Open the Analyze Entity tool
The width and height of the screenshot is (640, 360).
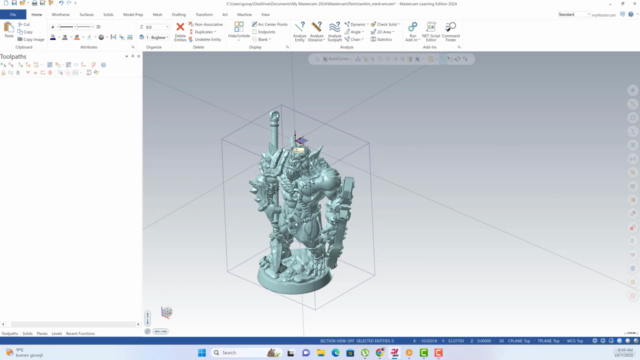coord(300,31)
